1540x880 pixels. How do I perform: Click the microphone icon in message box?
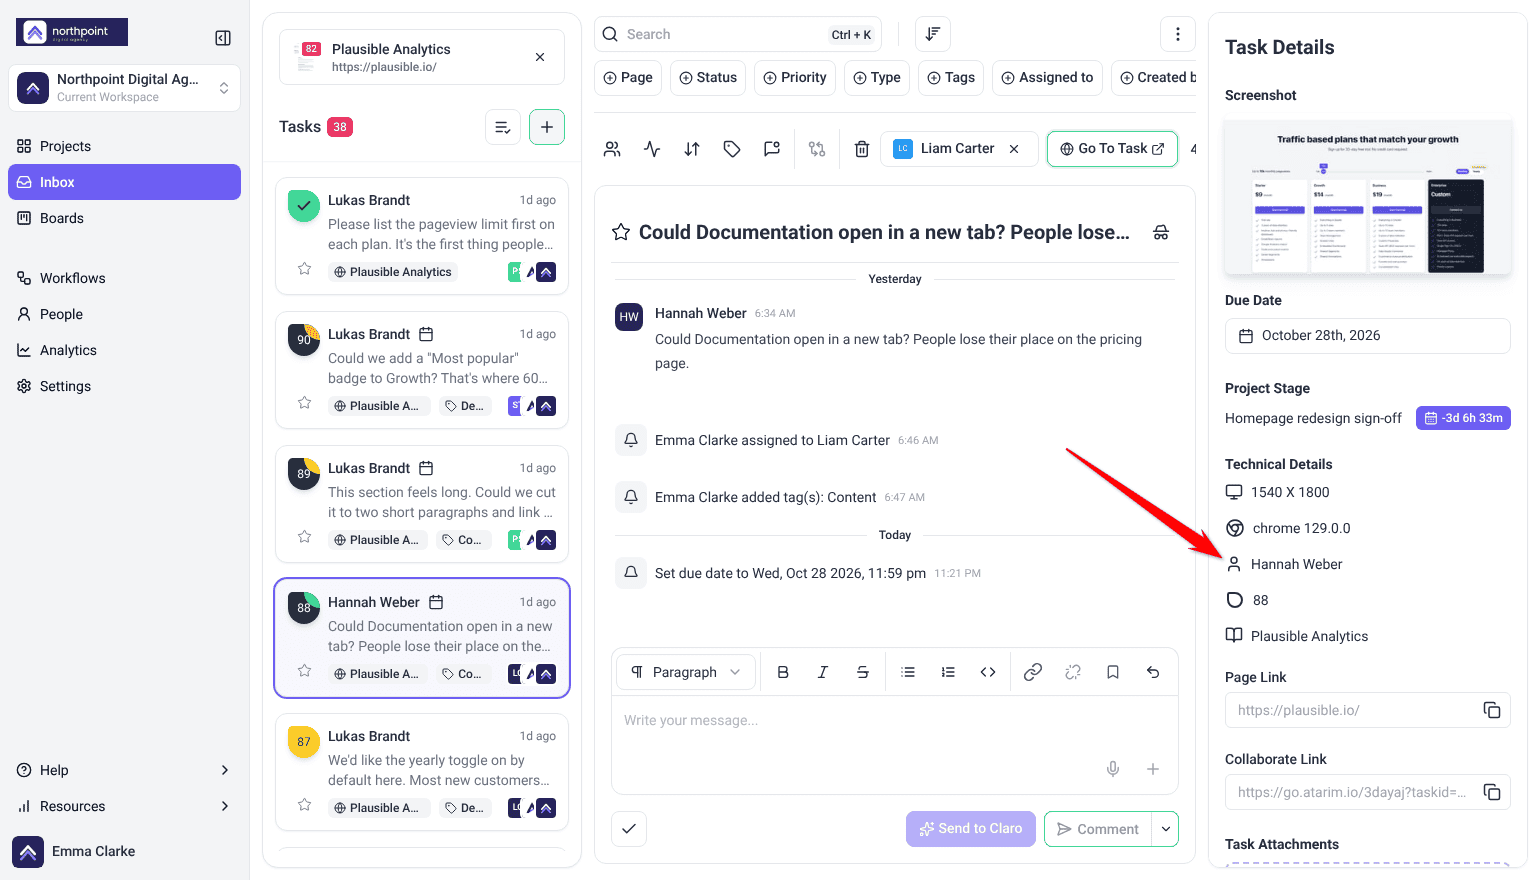click(x=1113, y=769)
